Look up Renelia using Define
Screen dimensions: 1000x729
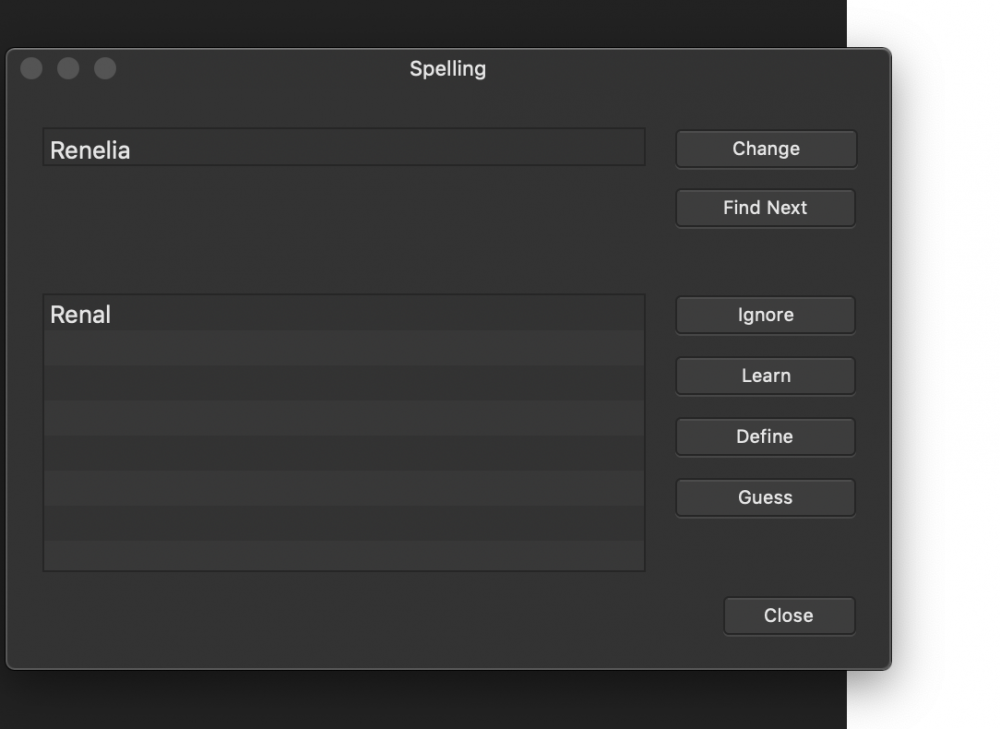tap(765, 436)
